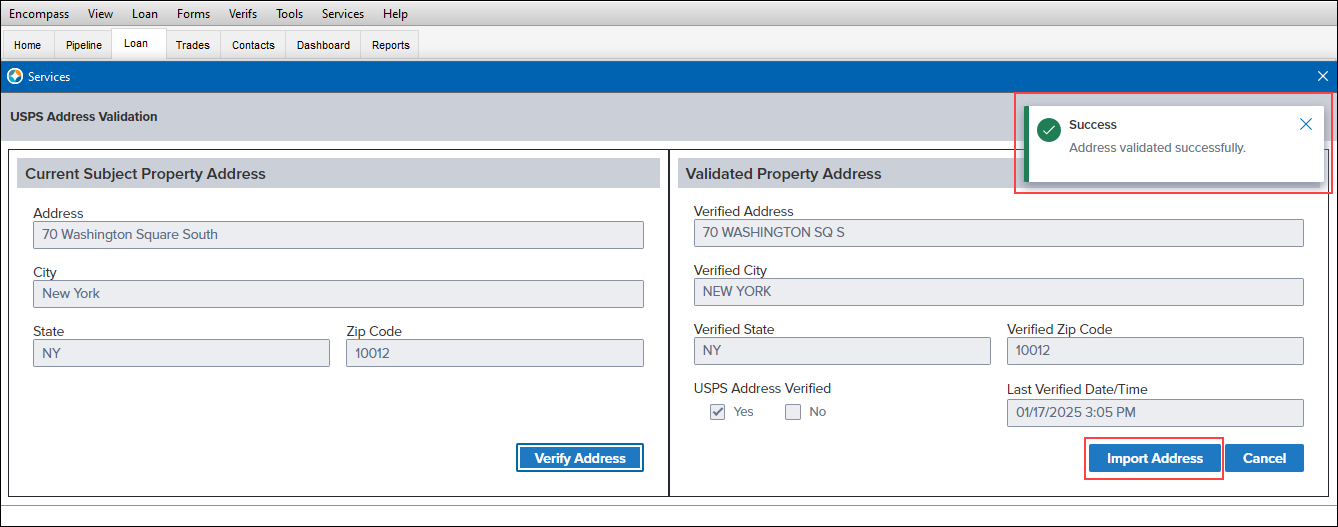The width and height of the screenshot is (1338, 527).
Task: Click the Verify Address button
Action: pyautogui.click(x=580, y=458)
